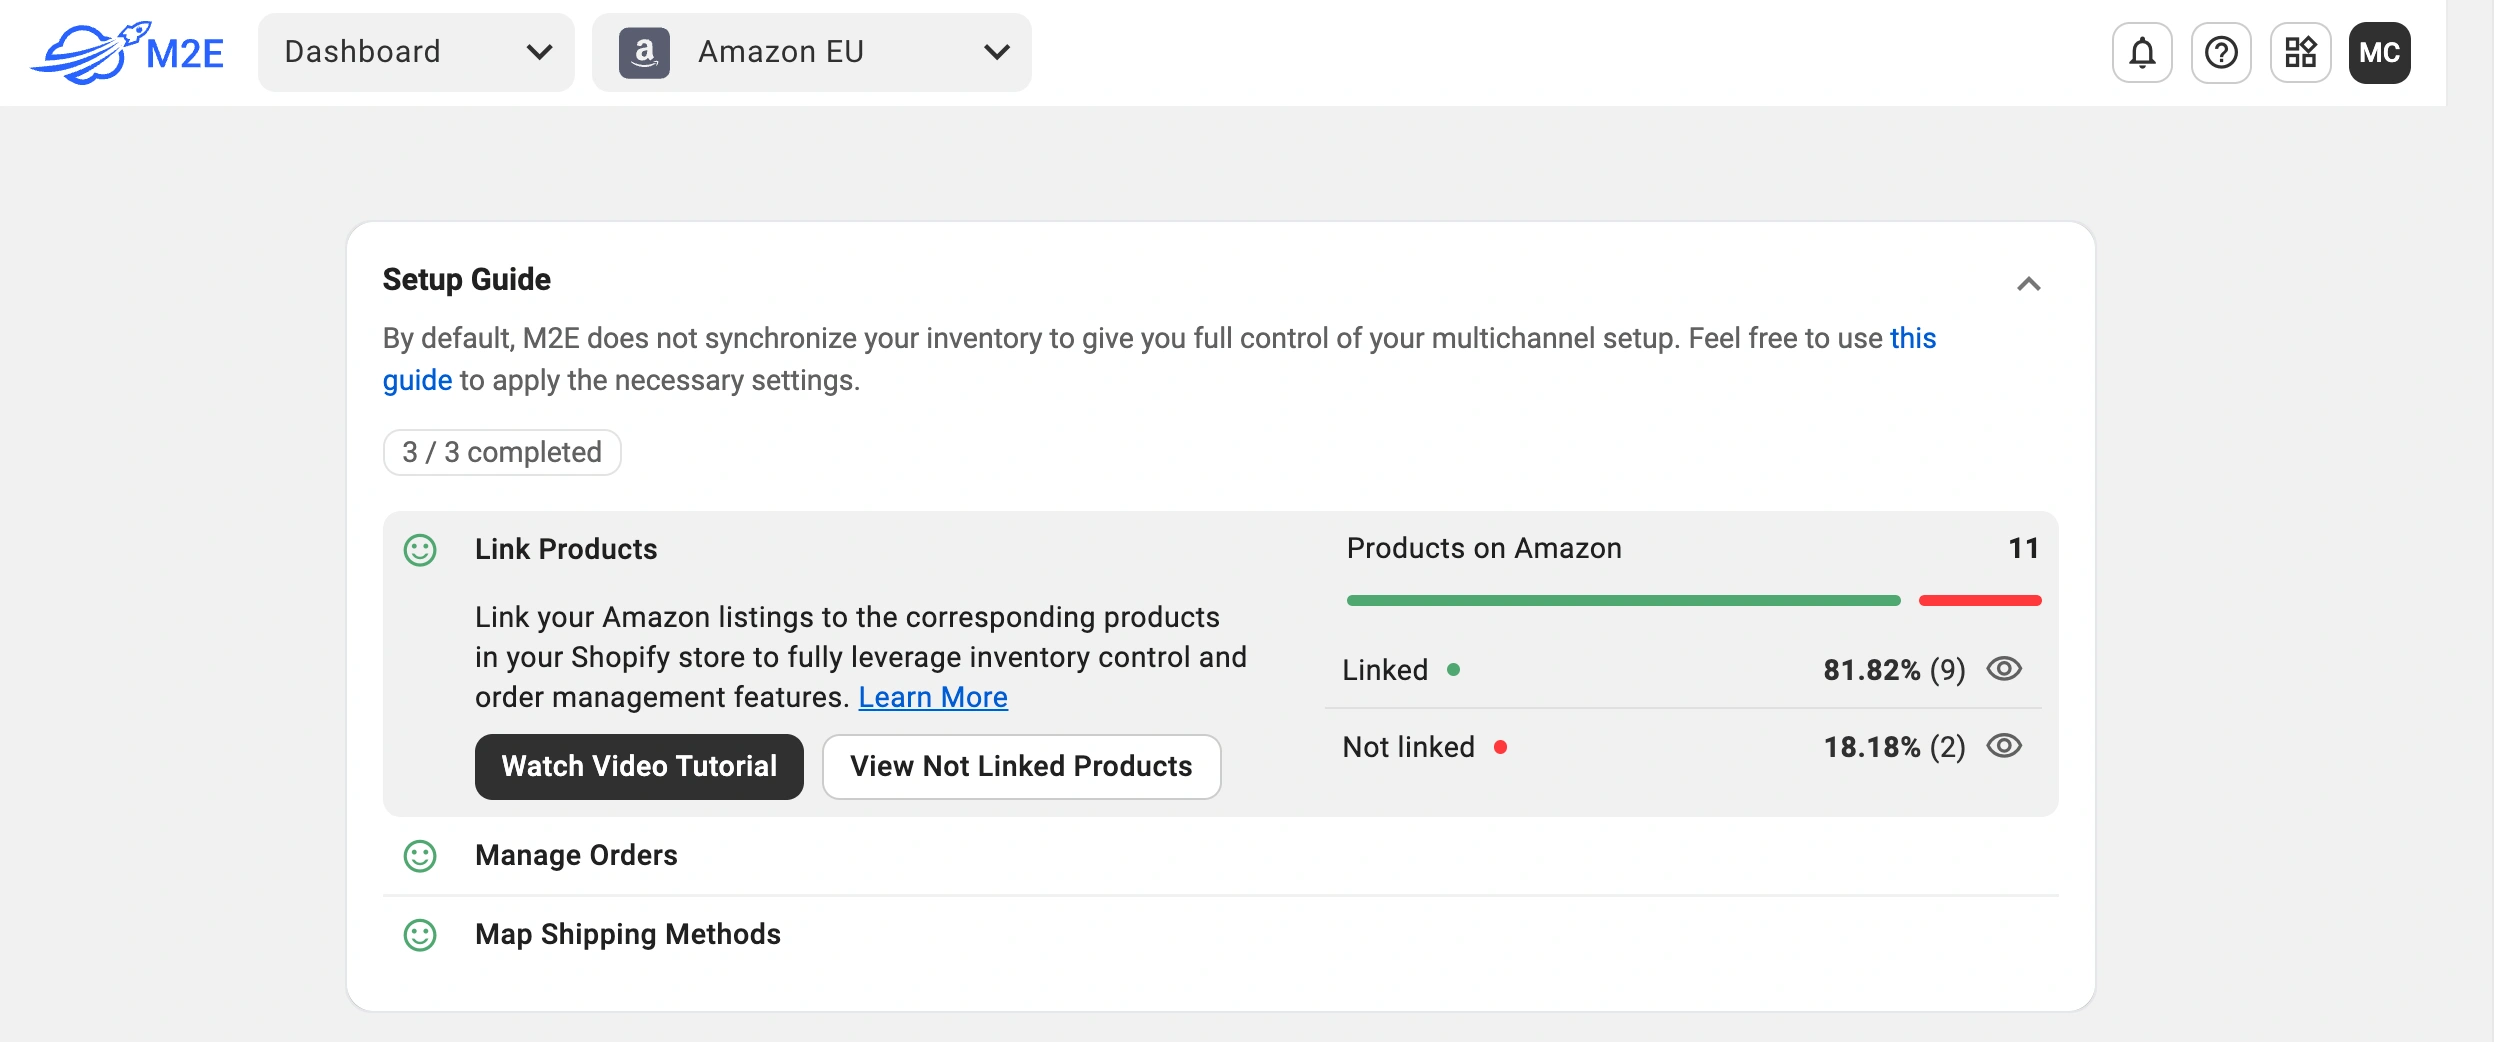Expand the Manage Orders section
The image size is (2494, 1042).
pos(576,856)
